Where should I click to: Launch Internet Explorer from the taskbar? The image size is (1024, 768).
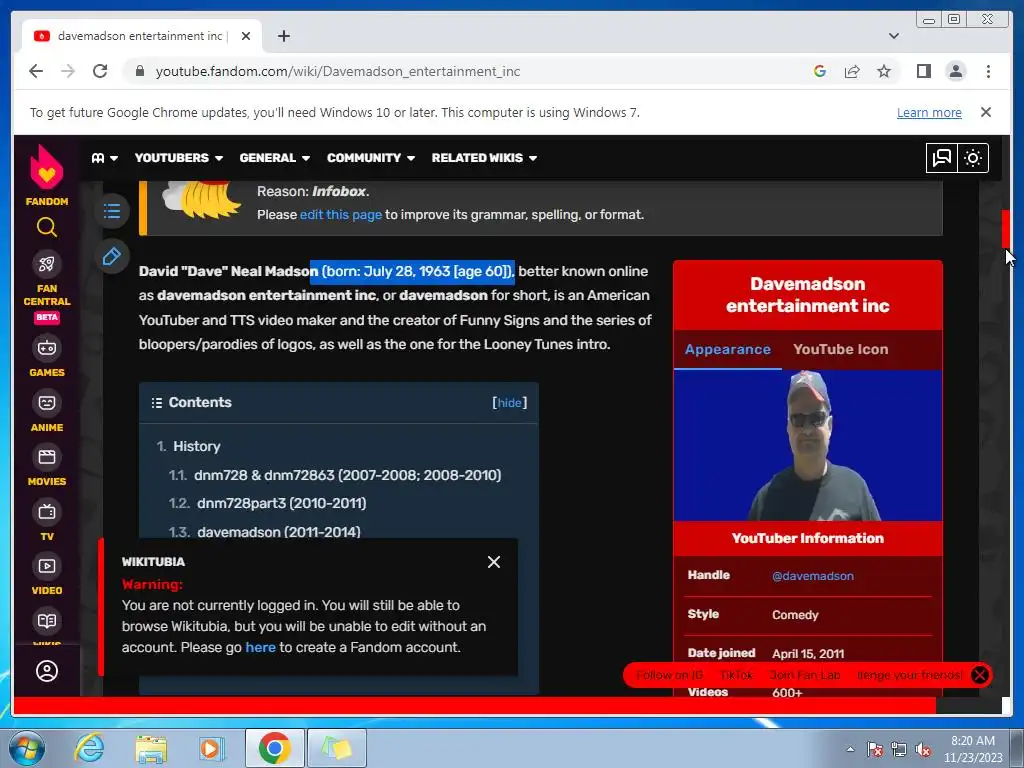89,748
